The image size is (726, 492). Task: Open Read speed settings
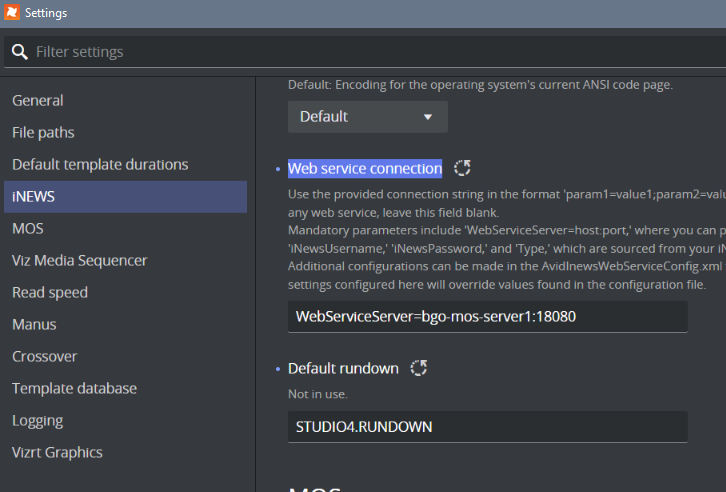(x=50, y=293)
